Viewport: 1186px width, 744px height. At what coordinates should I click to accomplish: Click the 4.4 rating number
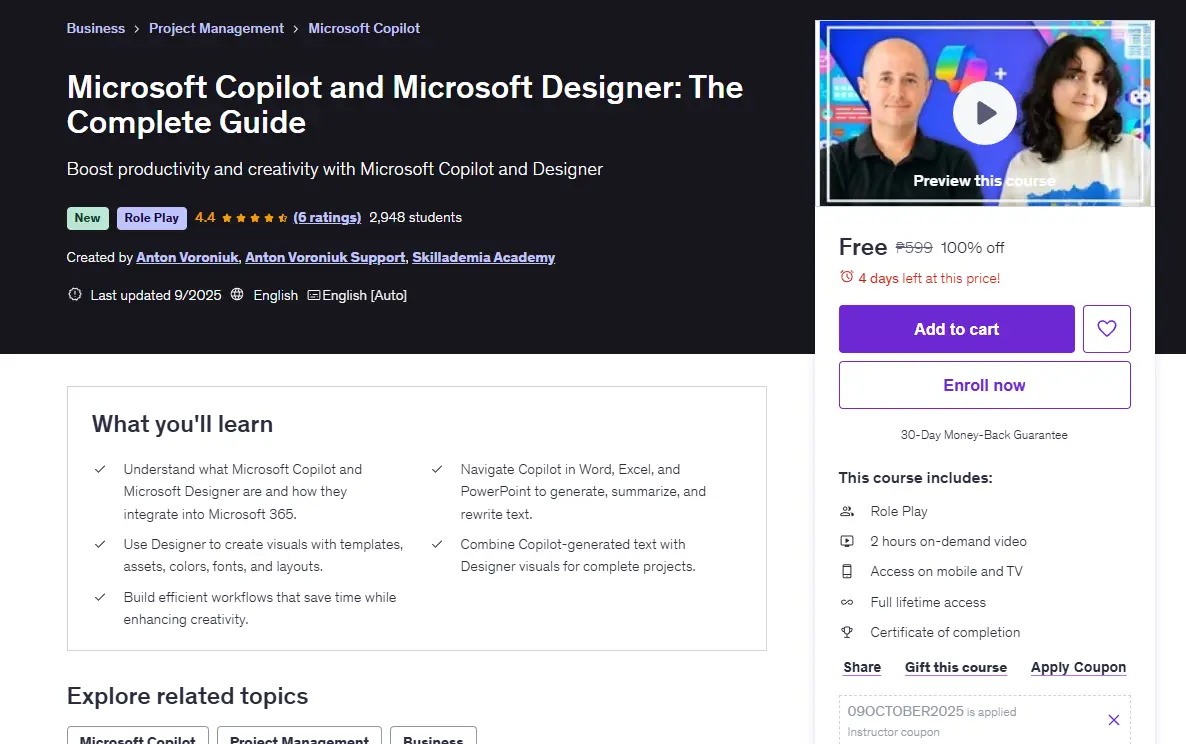click(x=205, y=217)
